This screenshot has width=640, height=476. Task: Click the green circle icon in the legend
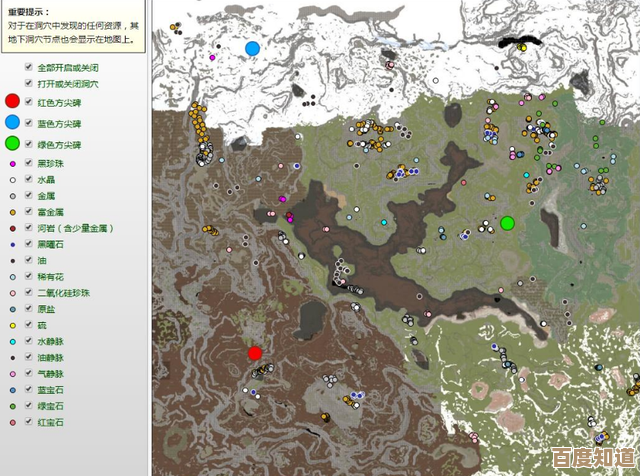click(12, 144)
